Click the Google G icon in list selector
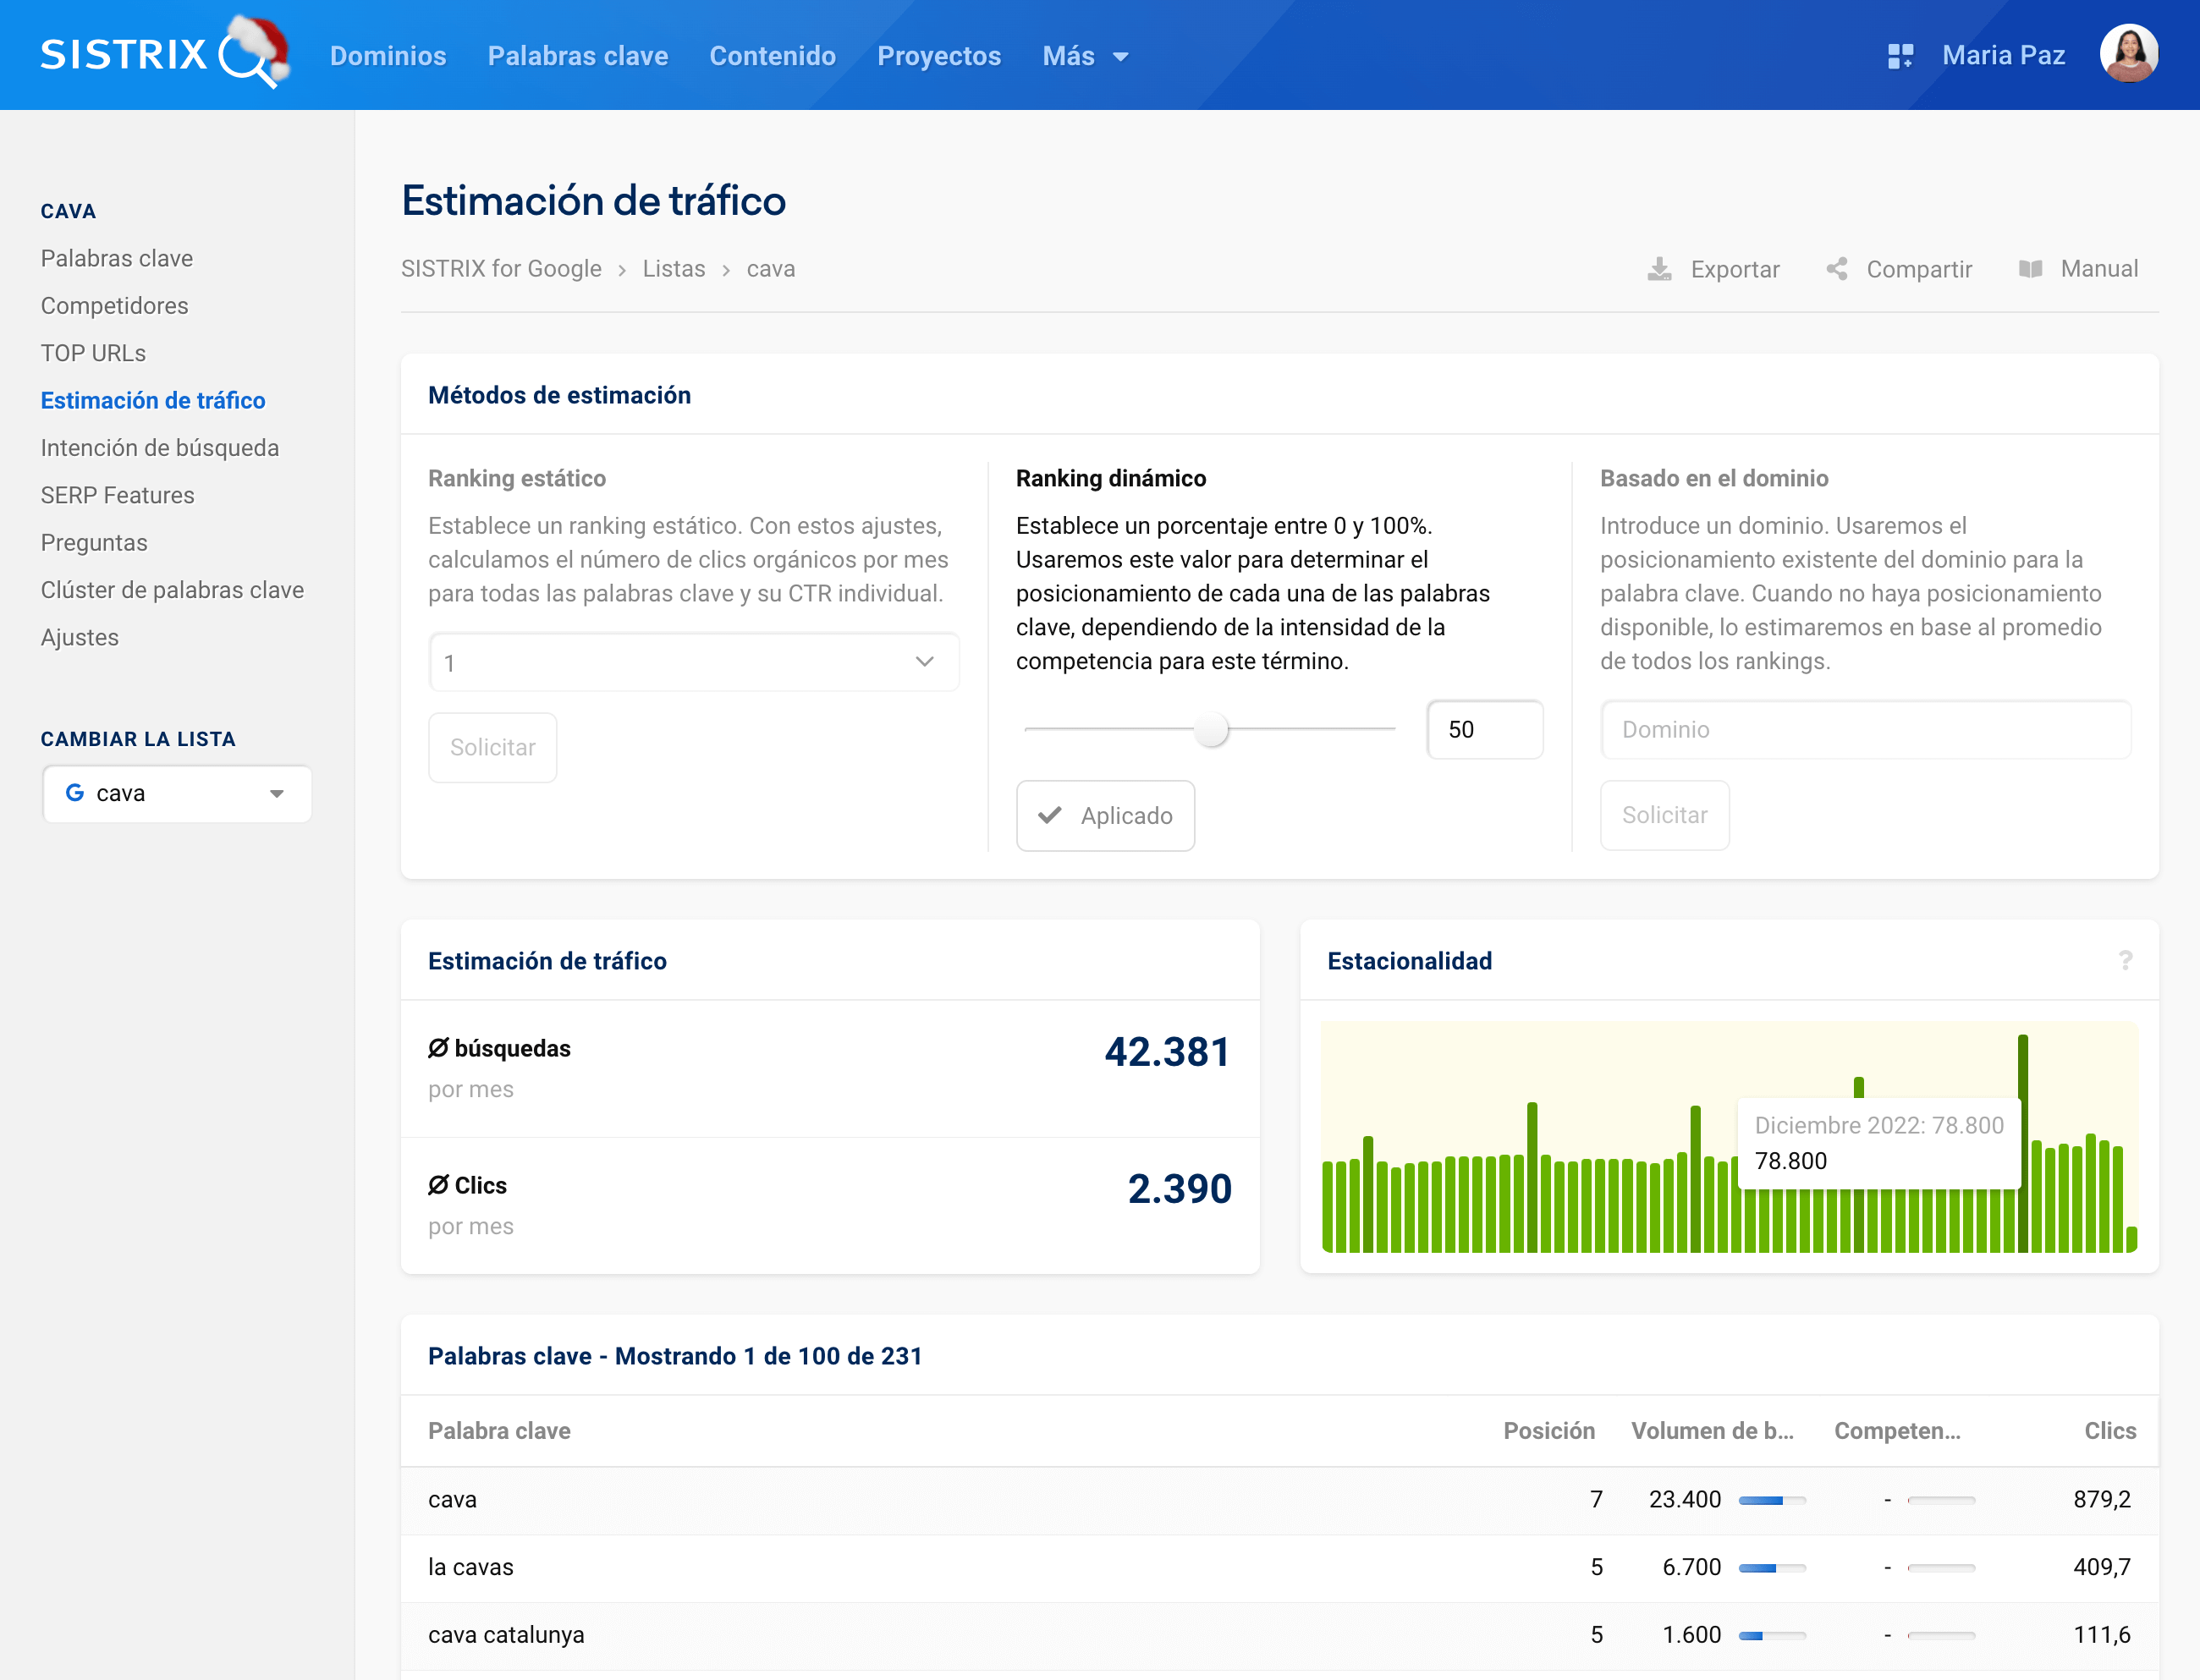Viewport: 2200px width, 1680px height. click(x=75, y=793)
